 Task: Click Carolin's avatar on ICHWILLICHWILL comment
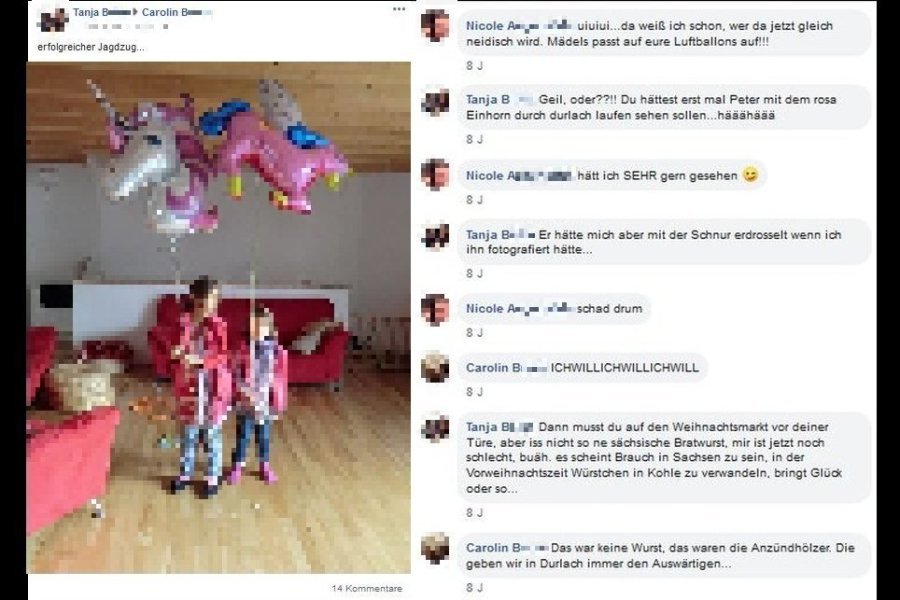pos(435,367)
